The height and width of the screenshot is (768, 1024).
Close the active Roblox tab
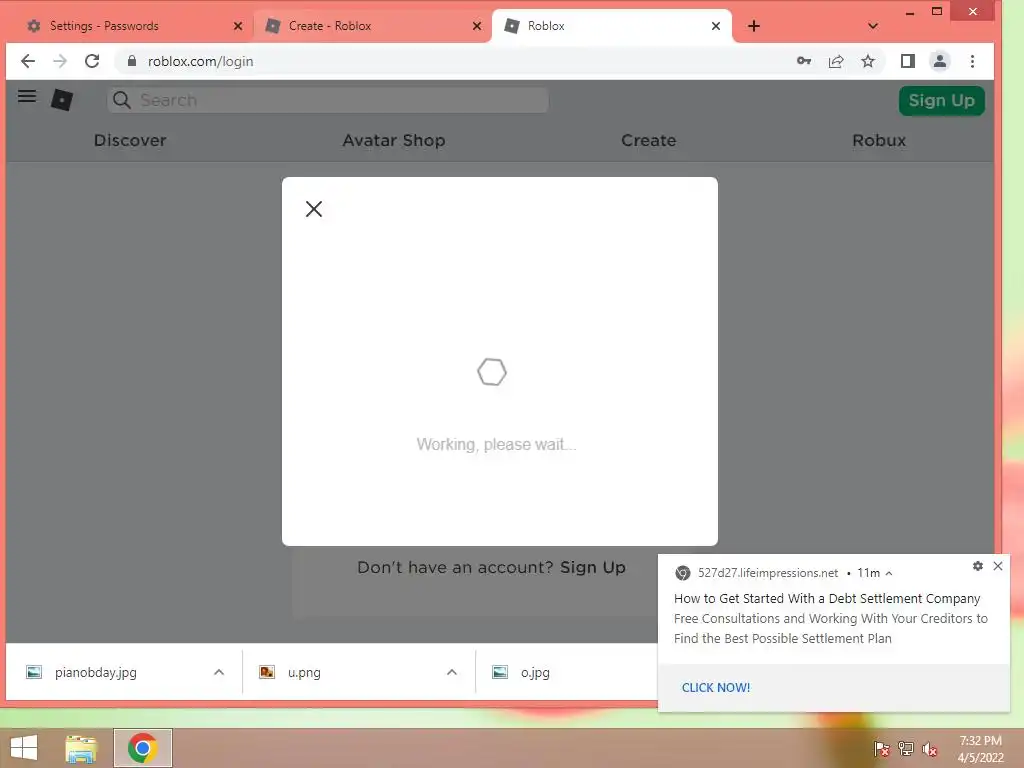716,26
